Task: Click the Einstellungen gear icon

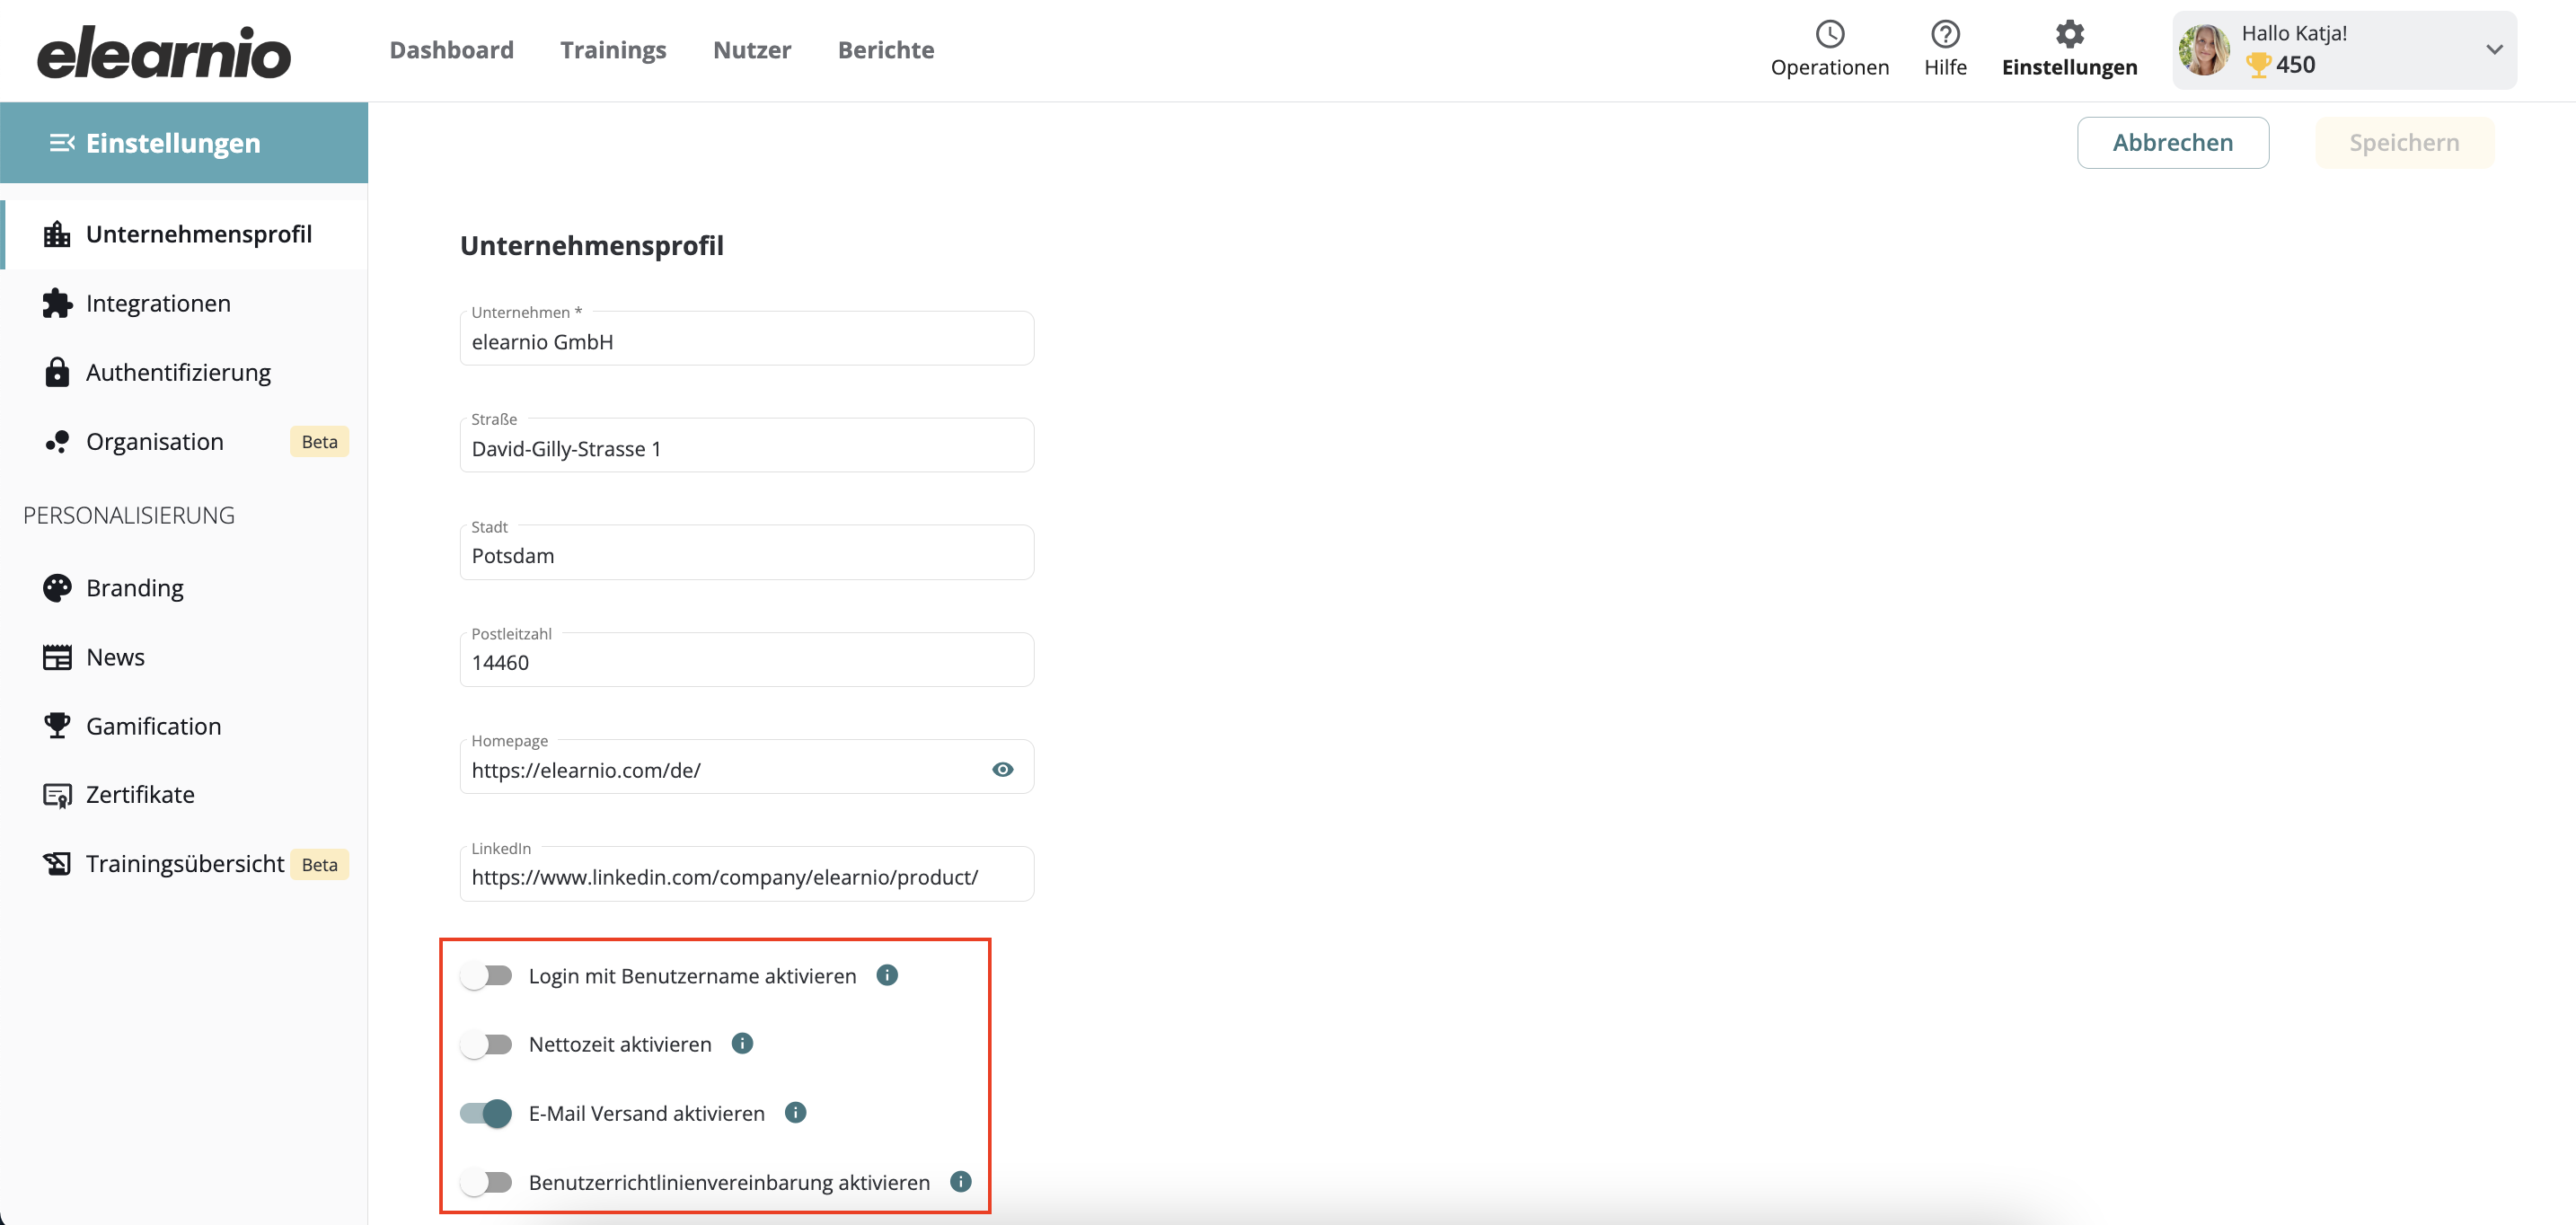Action: [2068, 35]
